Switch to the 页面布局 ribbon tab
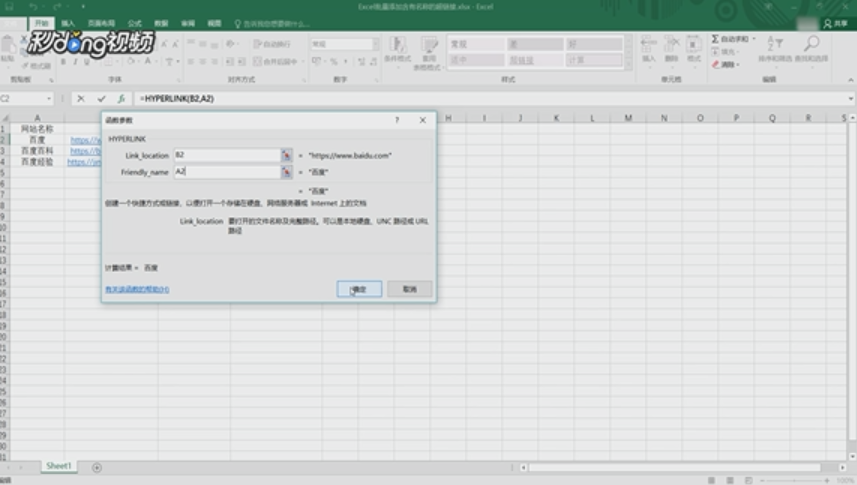The image size is (857, 485). (x=101, y=24)
